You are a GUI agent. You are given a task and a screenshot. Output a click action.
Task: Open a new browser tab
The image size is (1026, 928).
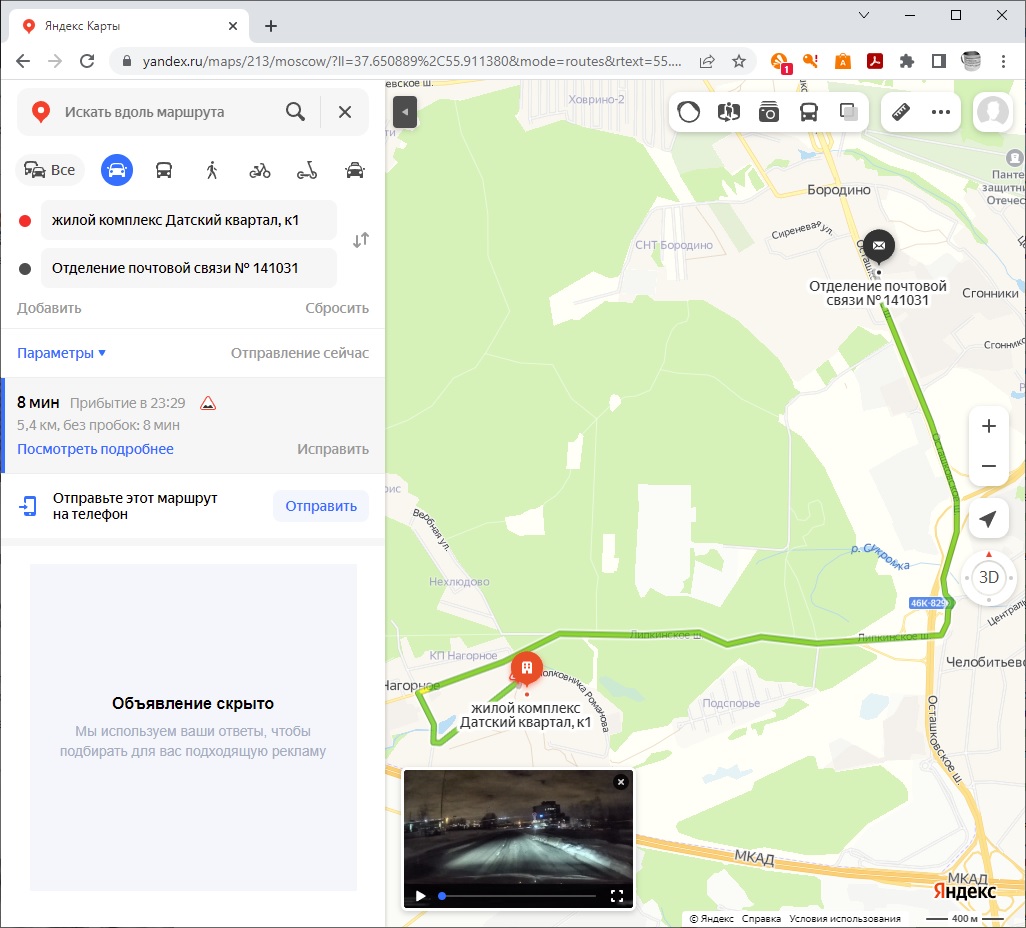(271, 26)
